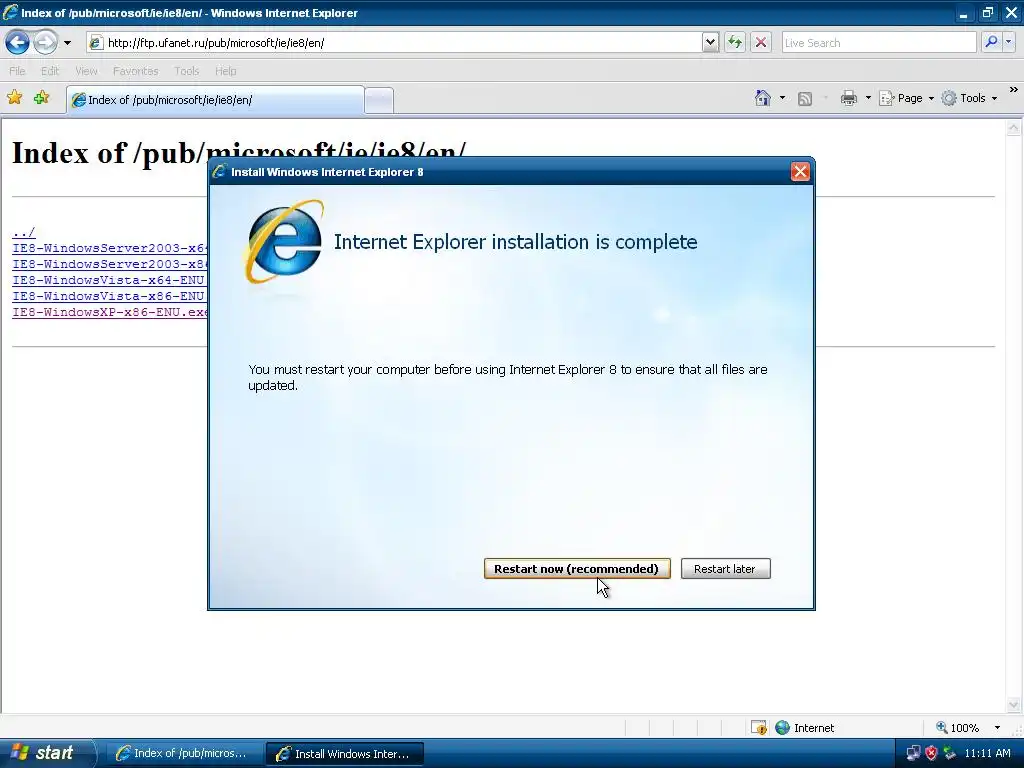Open the Edit menu
Viewport: 1024px width, 768px height.
(x=50, y=71)
